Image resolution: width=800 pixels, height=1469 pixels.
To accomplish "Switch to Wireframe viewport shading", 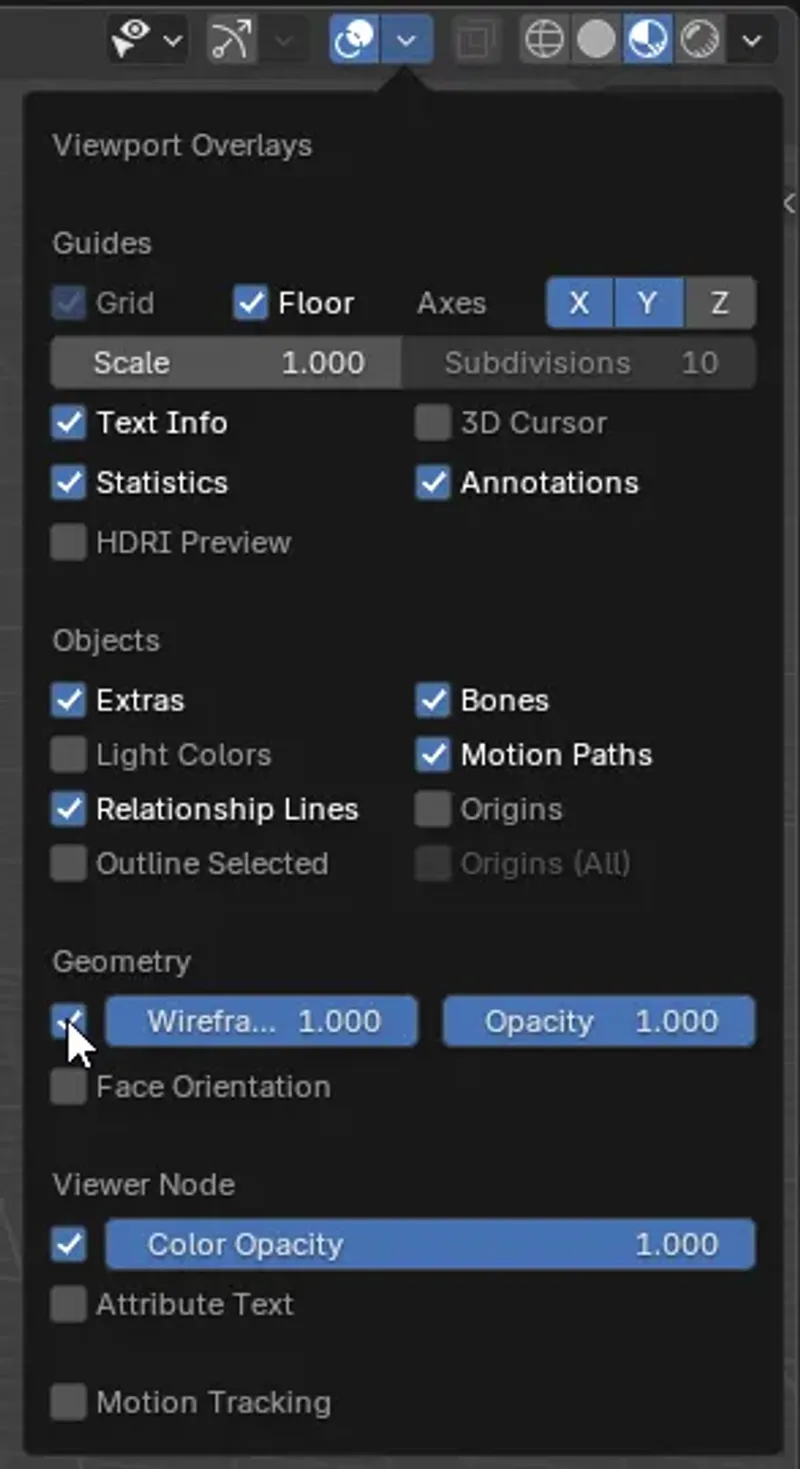I will pos(543,40).
